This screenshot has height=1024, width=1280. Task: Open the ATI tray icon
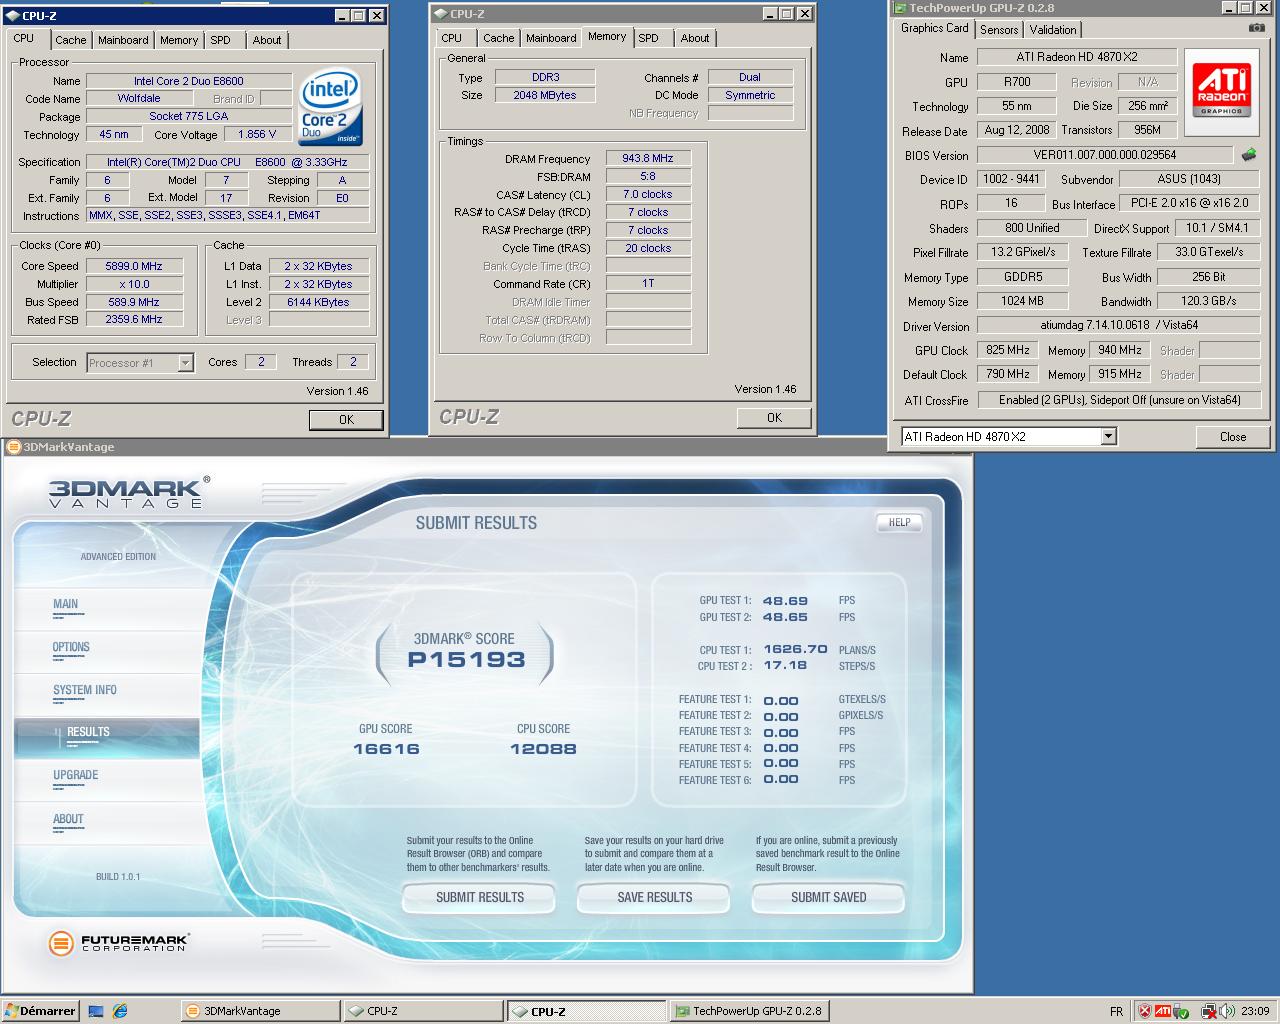coord(1163,1011)
